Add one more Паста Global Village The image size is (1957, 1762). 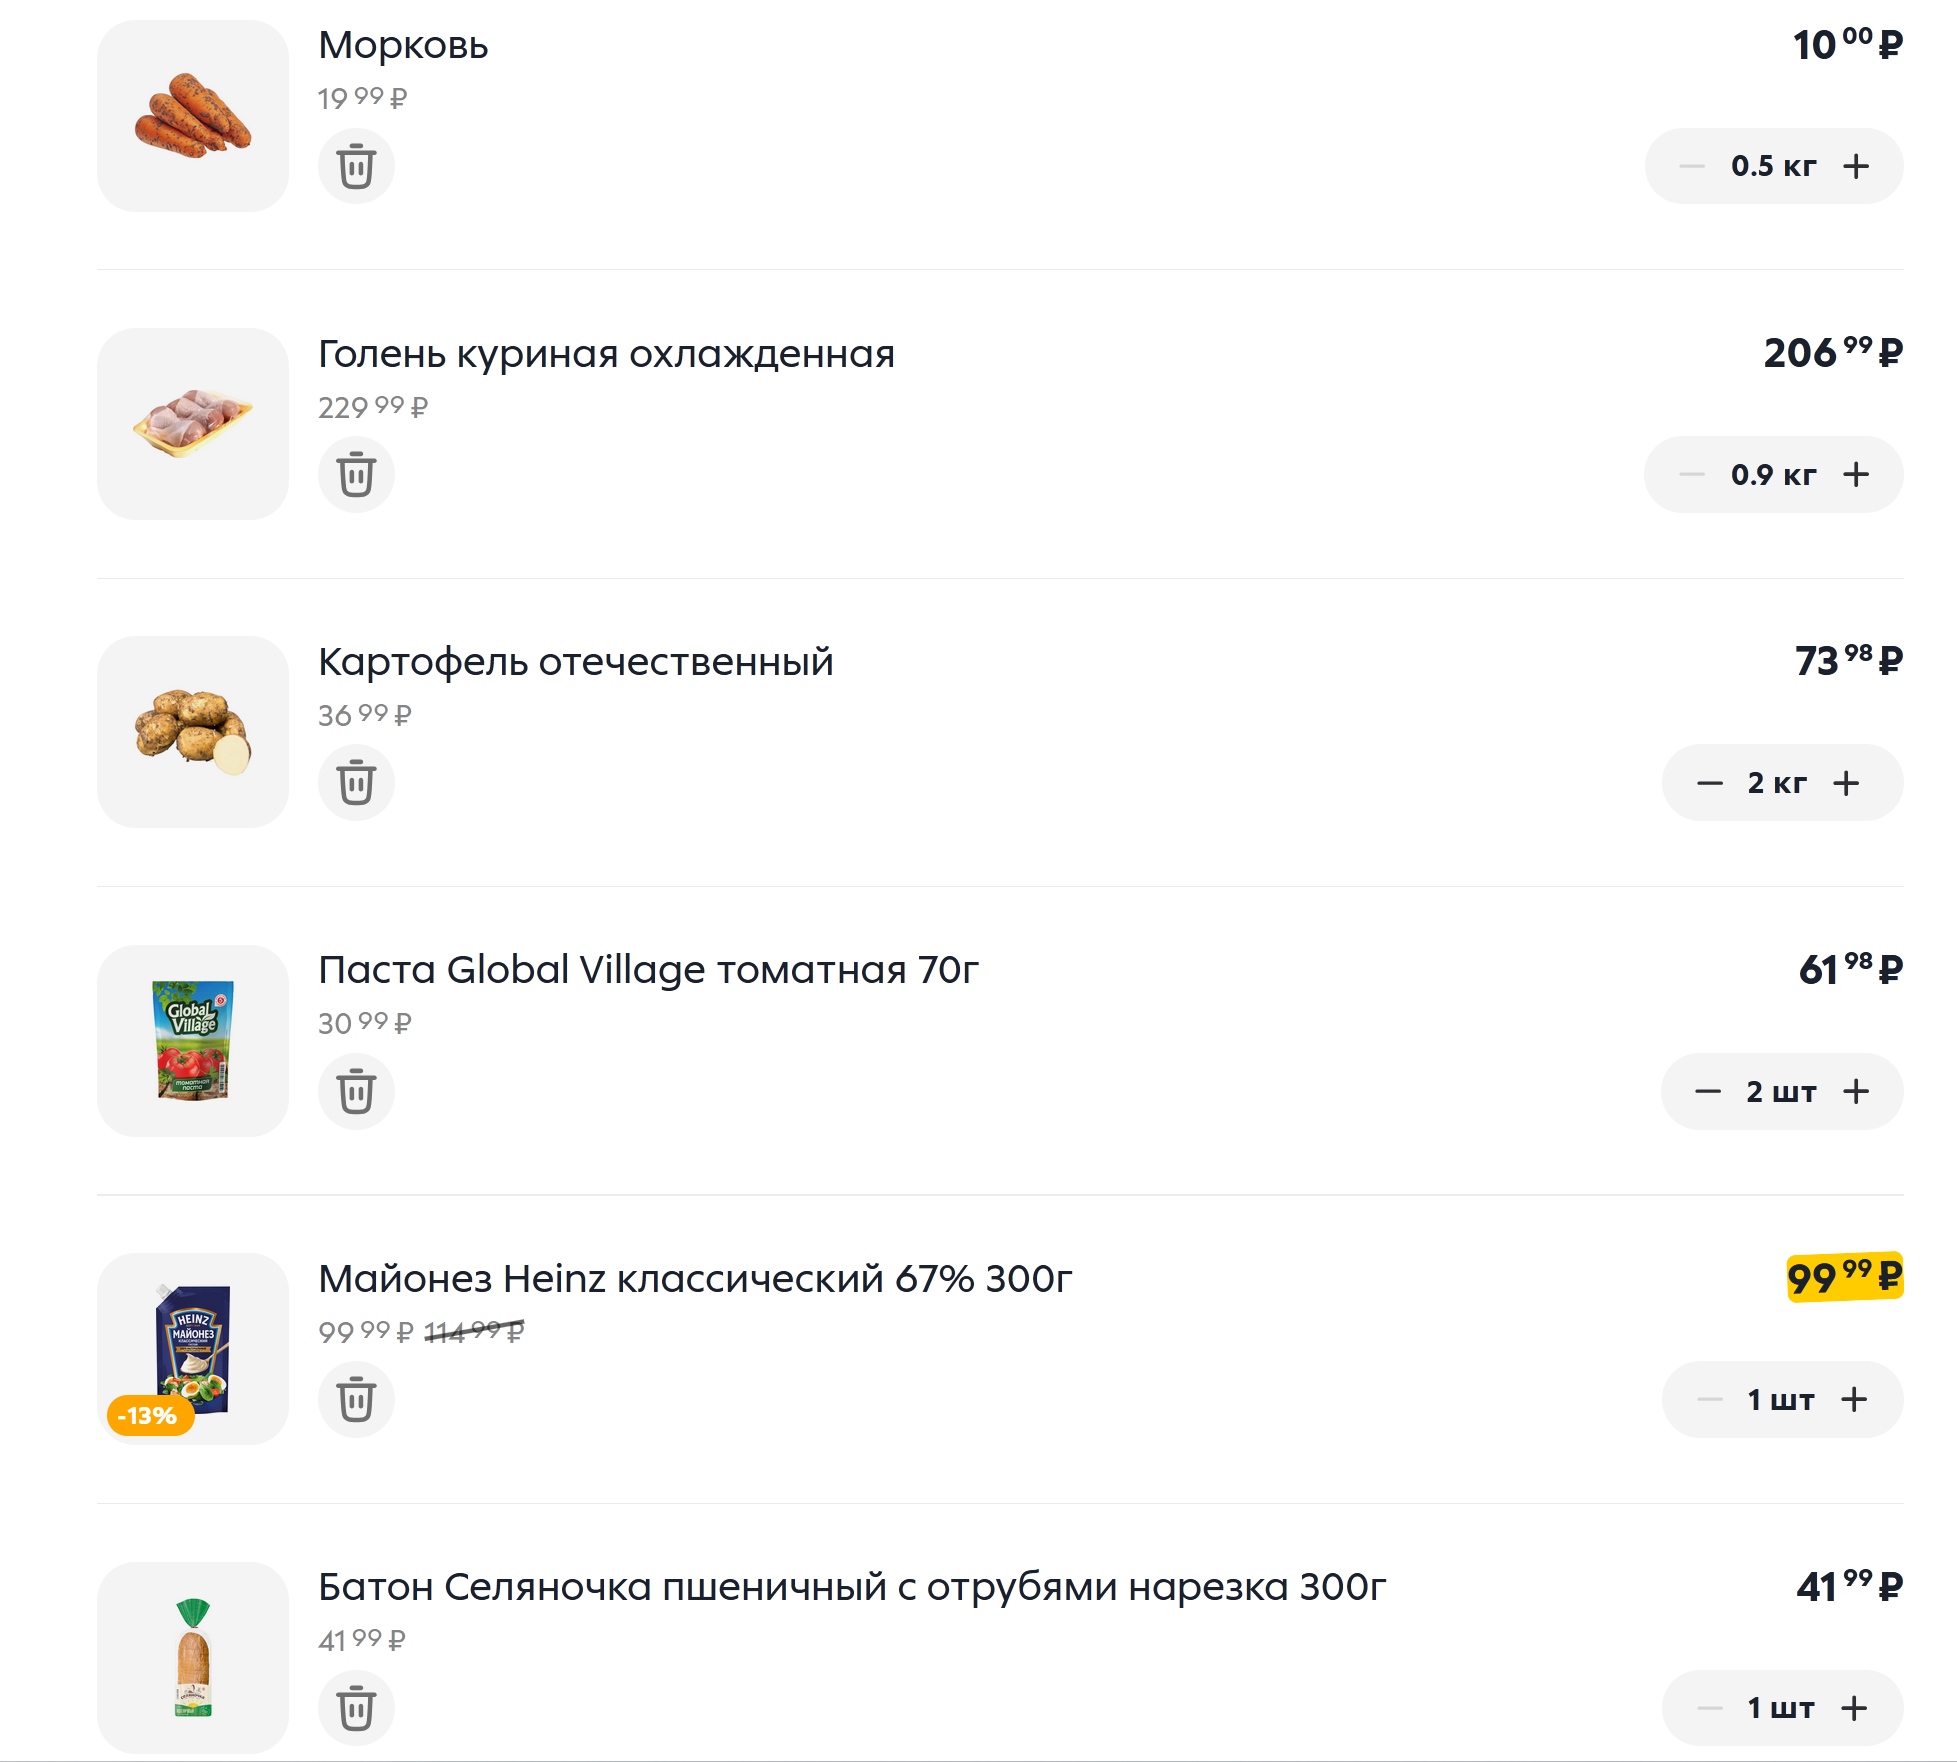tap(1856, 1091)
